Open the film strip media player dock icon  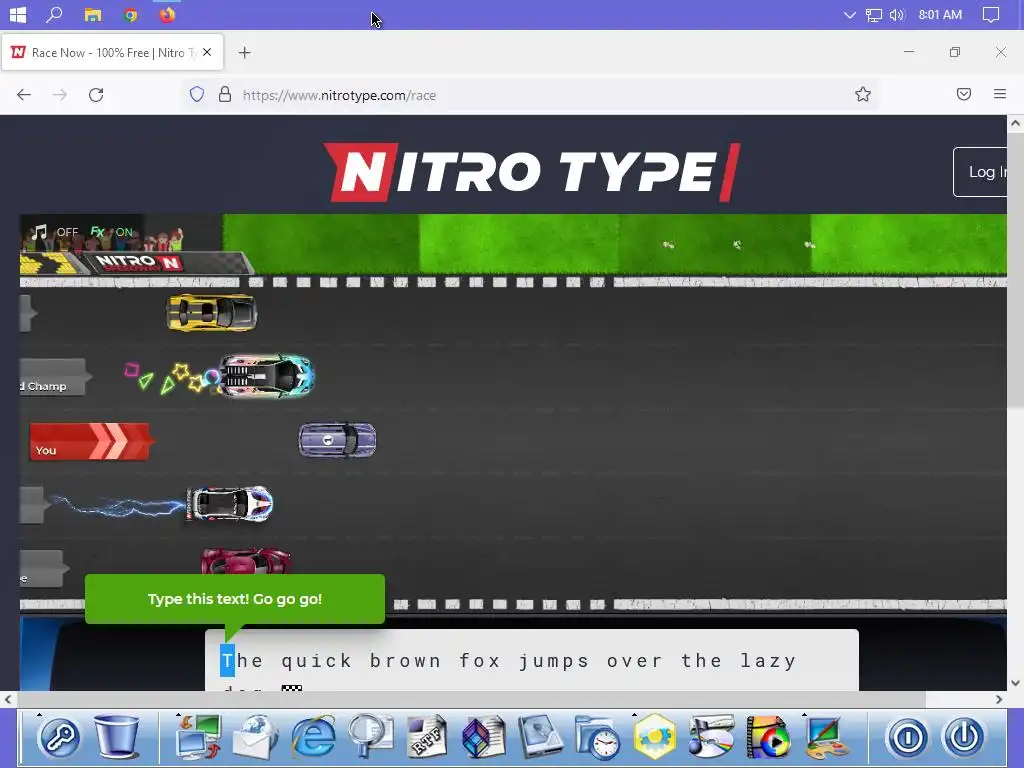tap(769, 737)
